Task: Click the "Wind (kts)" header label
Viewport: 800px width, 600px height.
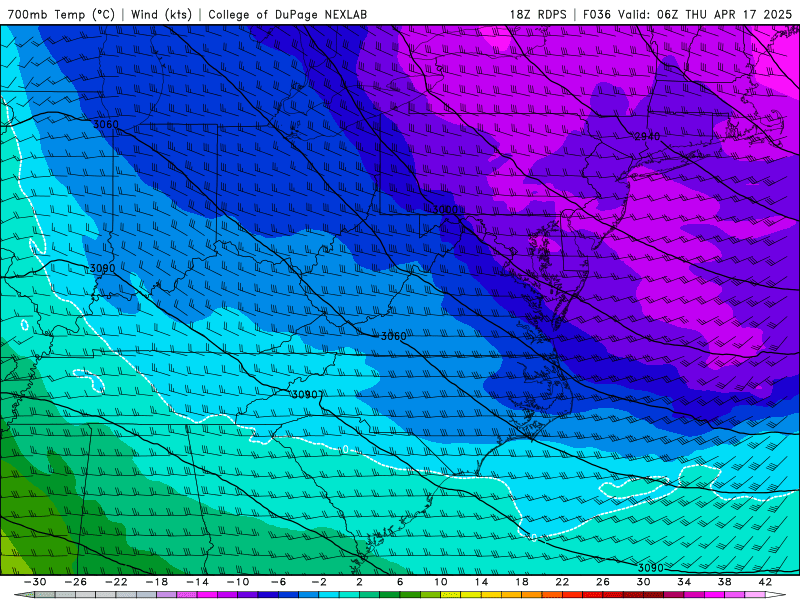Action: (161, 14)
